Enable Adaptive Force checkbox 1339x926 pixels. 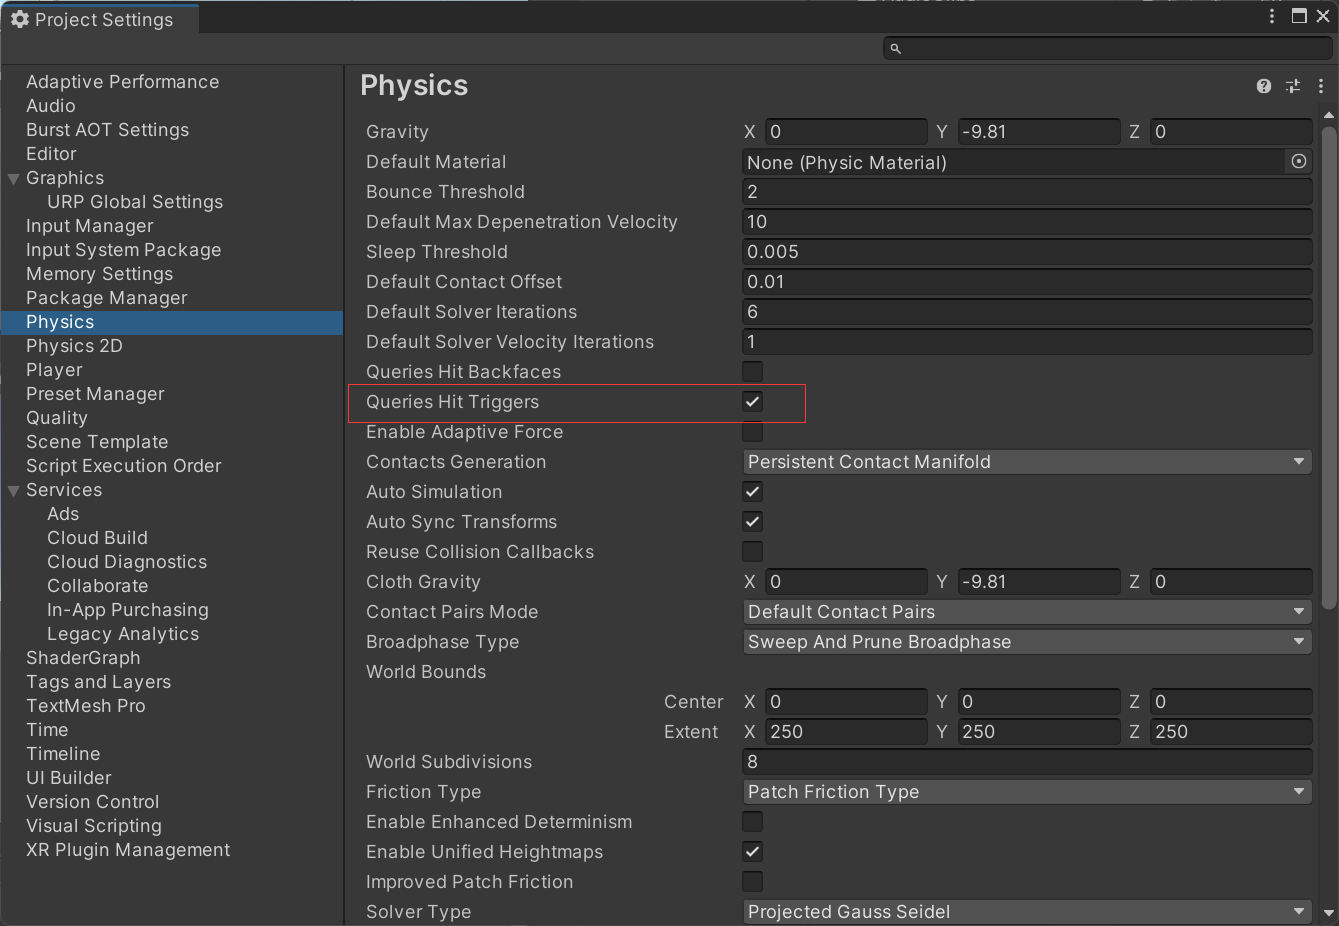[752, 431]
